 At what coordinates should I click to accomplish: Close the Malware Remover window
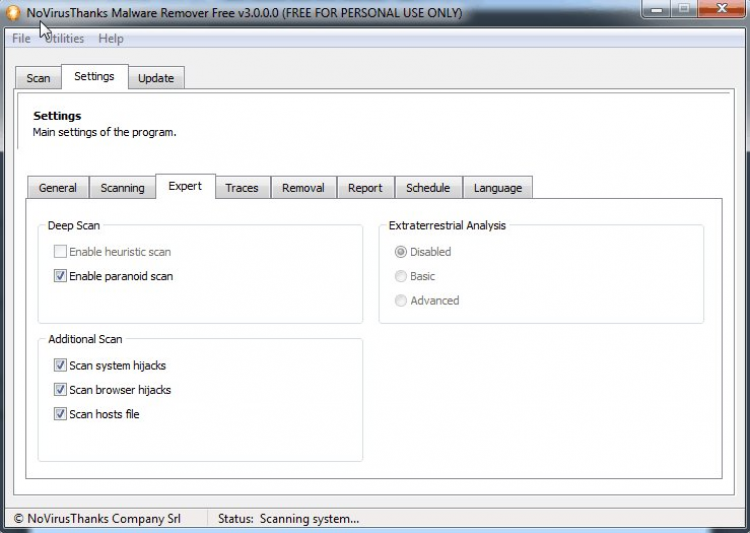click(x=721, y=9)
